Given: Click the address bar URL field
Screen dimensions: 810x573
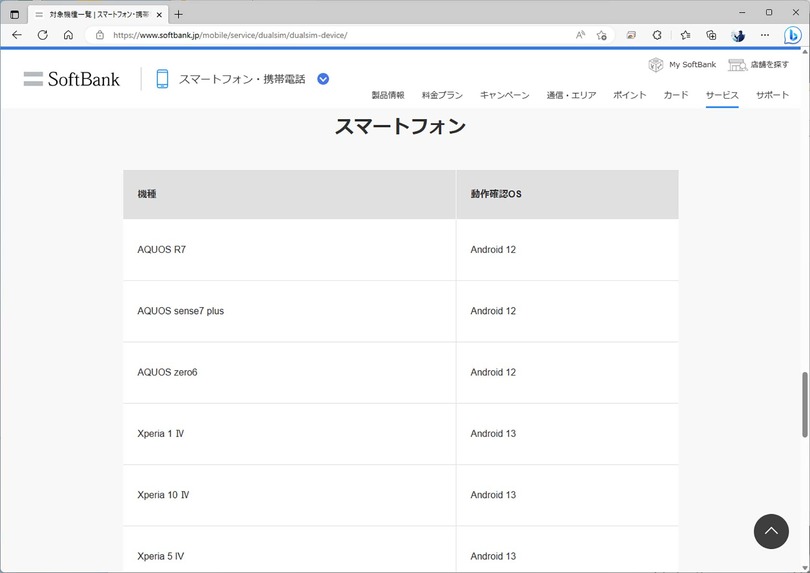Looking at the screenshot, I should pos(331,35).
